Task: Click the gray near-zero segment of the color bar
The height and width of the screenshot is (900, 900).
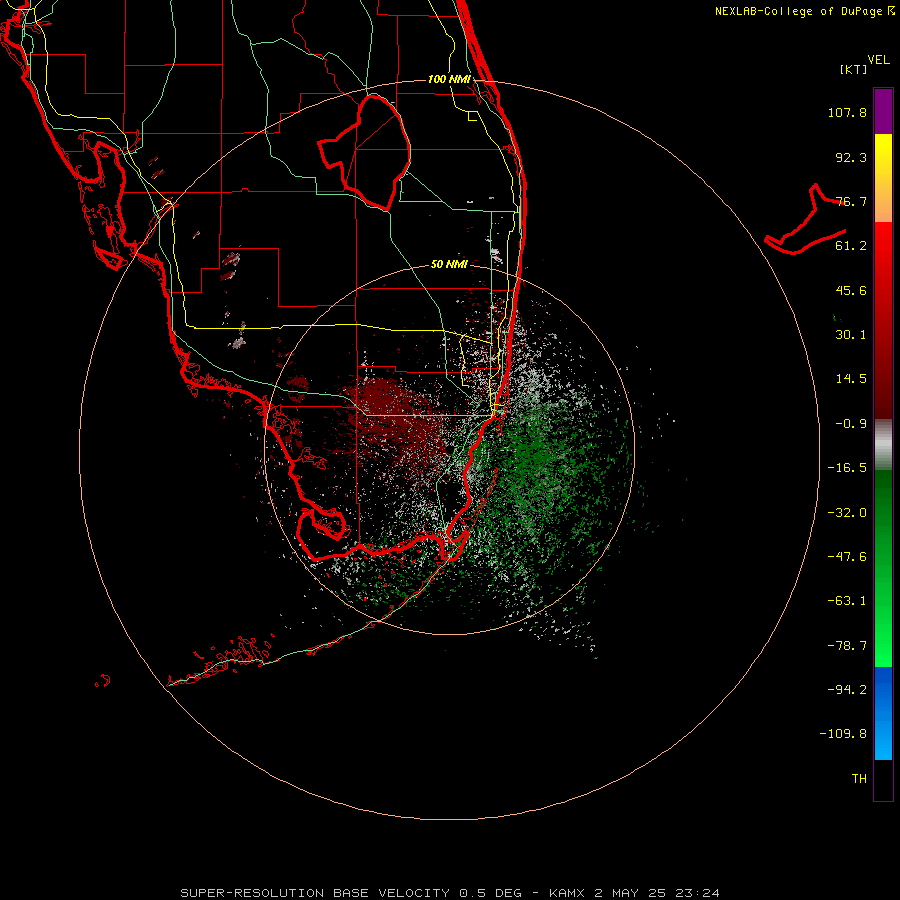Action: click(883, 444)
